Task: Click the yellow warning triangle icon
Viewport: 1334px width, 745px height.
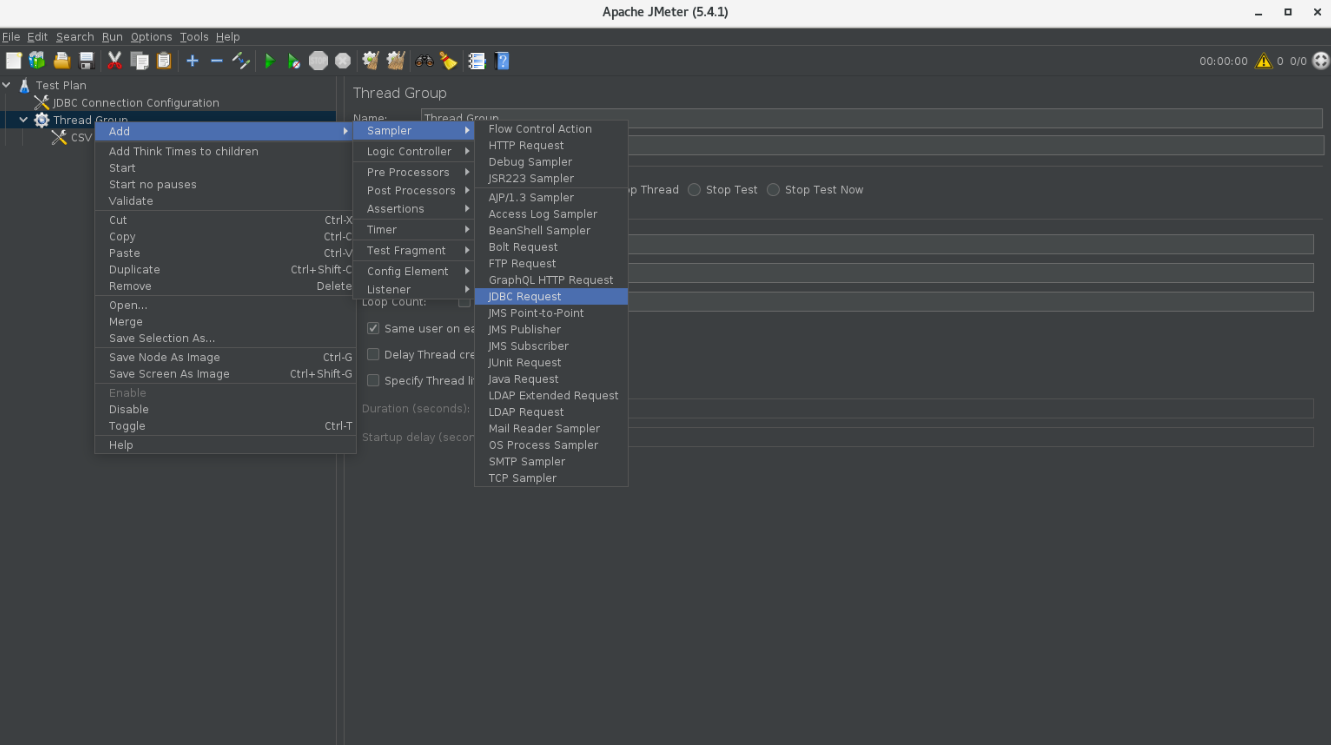Action: 1264,61
